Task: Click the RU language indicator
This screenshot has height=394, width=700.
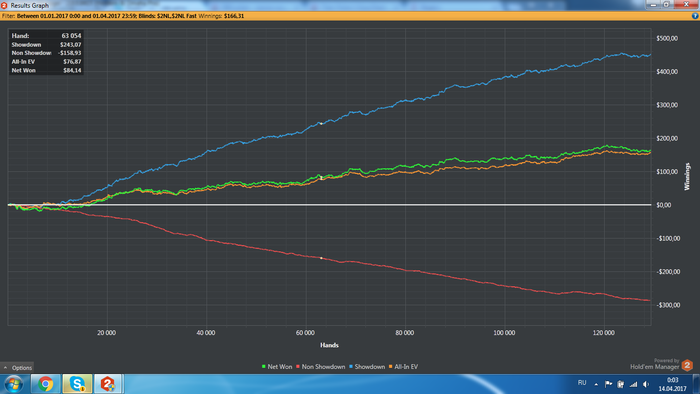Action: pyautogui.click(x=582, y=383)
